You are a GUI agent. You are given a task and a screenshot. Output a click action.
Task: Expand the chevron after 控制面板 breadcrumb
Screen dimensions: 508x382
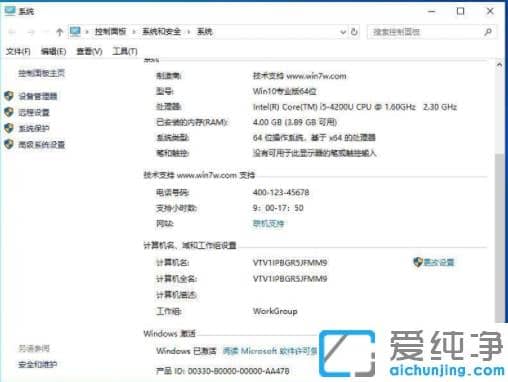(x=134, y=32)
